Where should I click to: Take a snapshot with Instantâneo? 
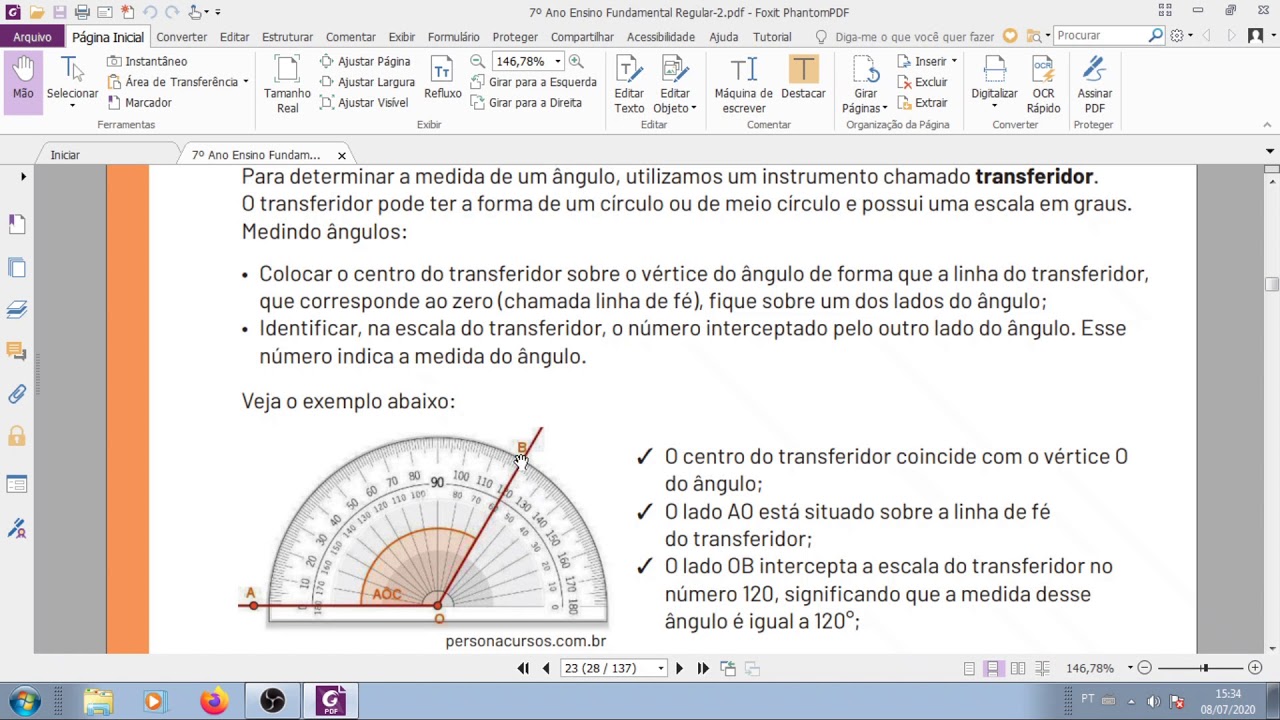coord(147,61)
